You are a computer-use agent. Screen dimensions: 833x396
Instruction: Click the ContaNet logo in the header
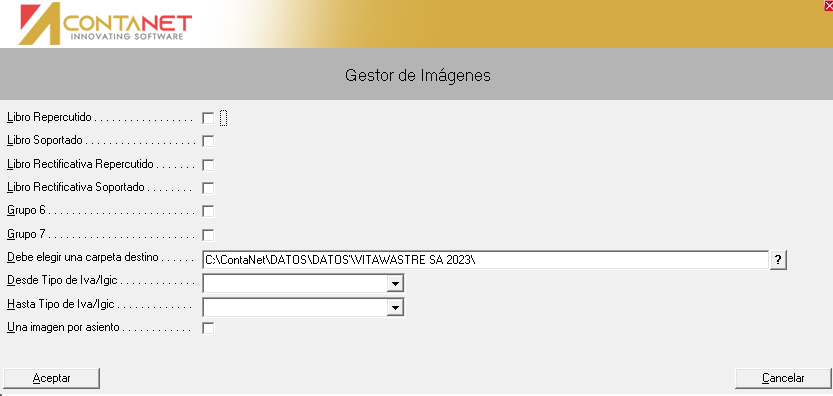[x=105, y=24]
